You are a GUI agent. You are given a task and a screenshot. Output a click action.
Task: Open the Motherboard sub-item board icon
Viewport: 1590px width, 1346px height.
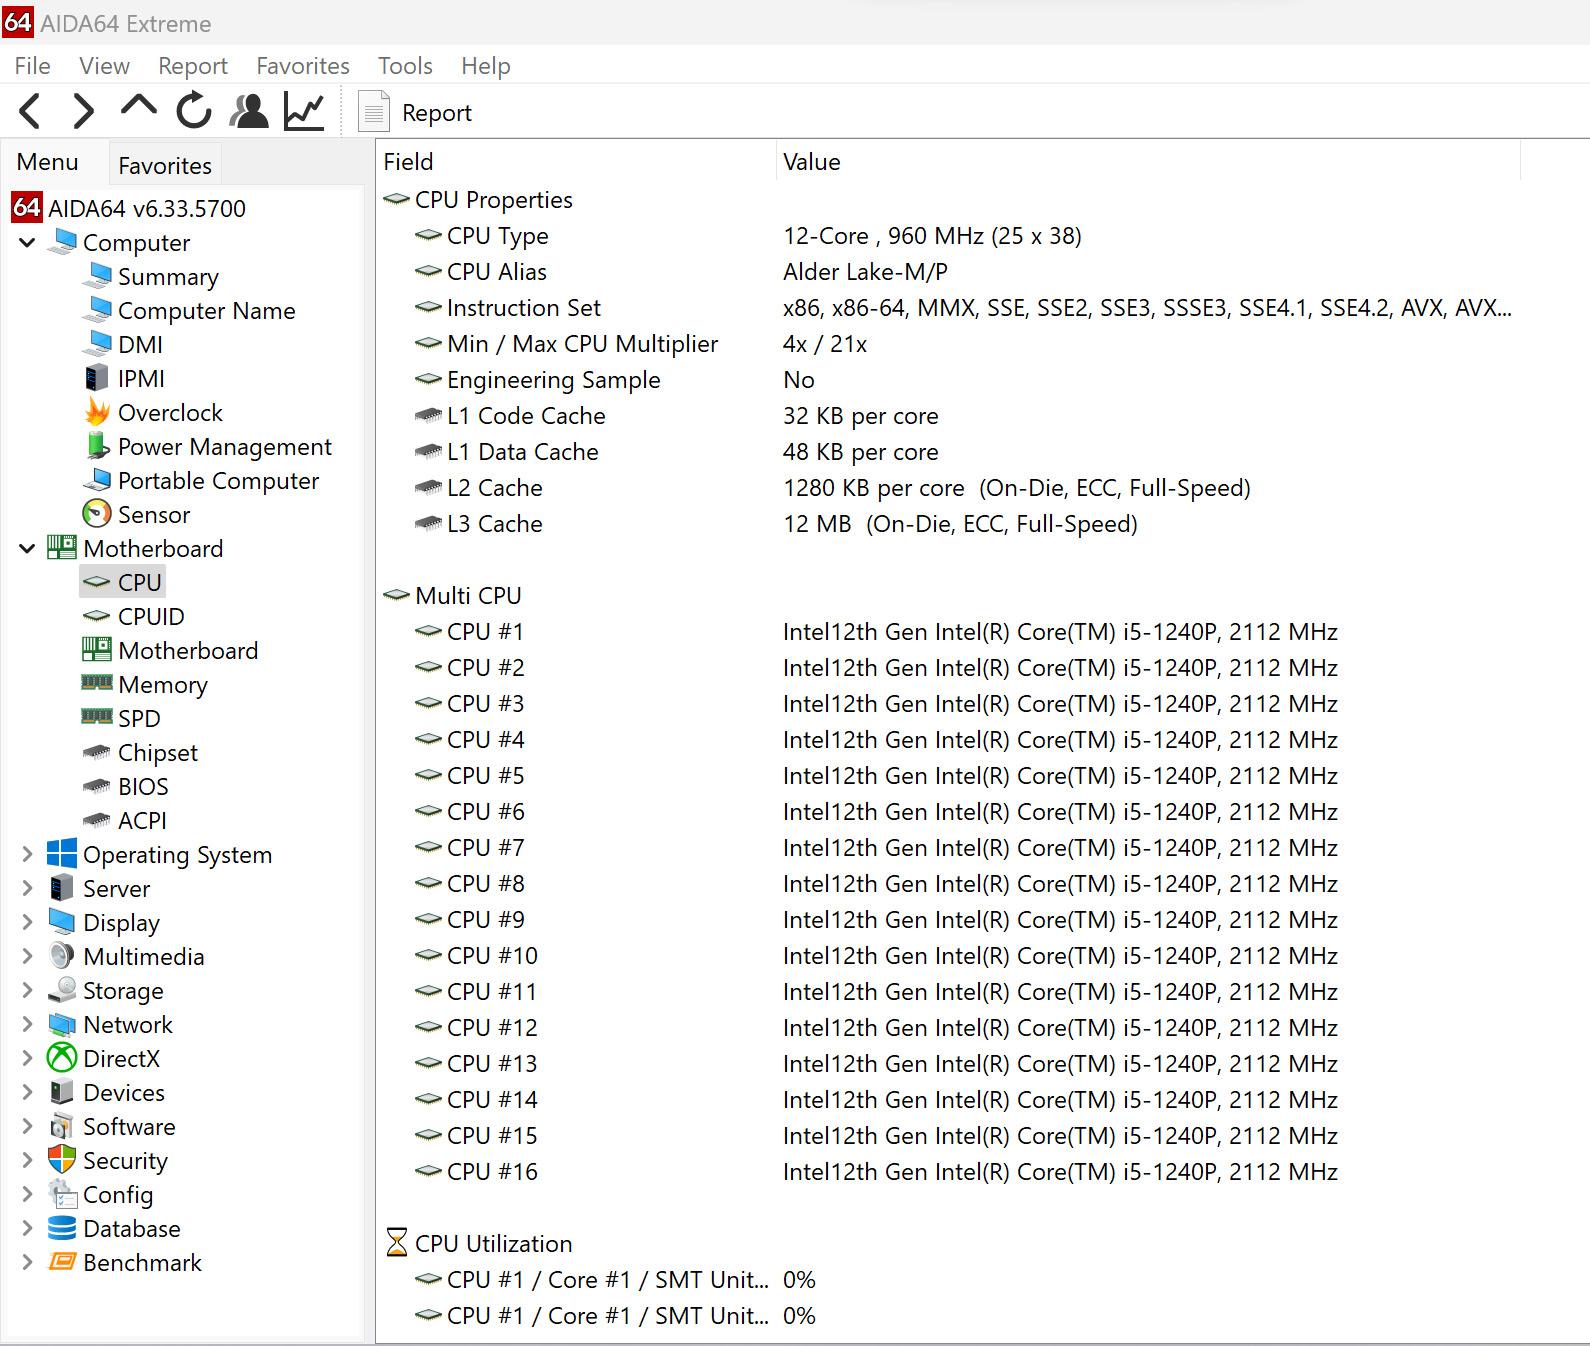coord(97,649)
